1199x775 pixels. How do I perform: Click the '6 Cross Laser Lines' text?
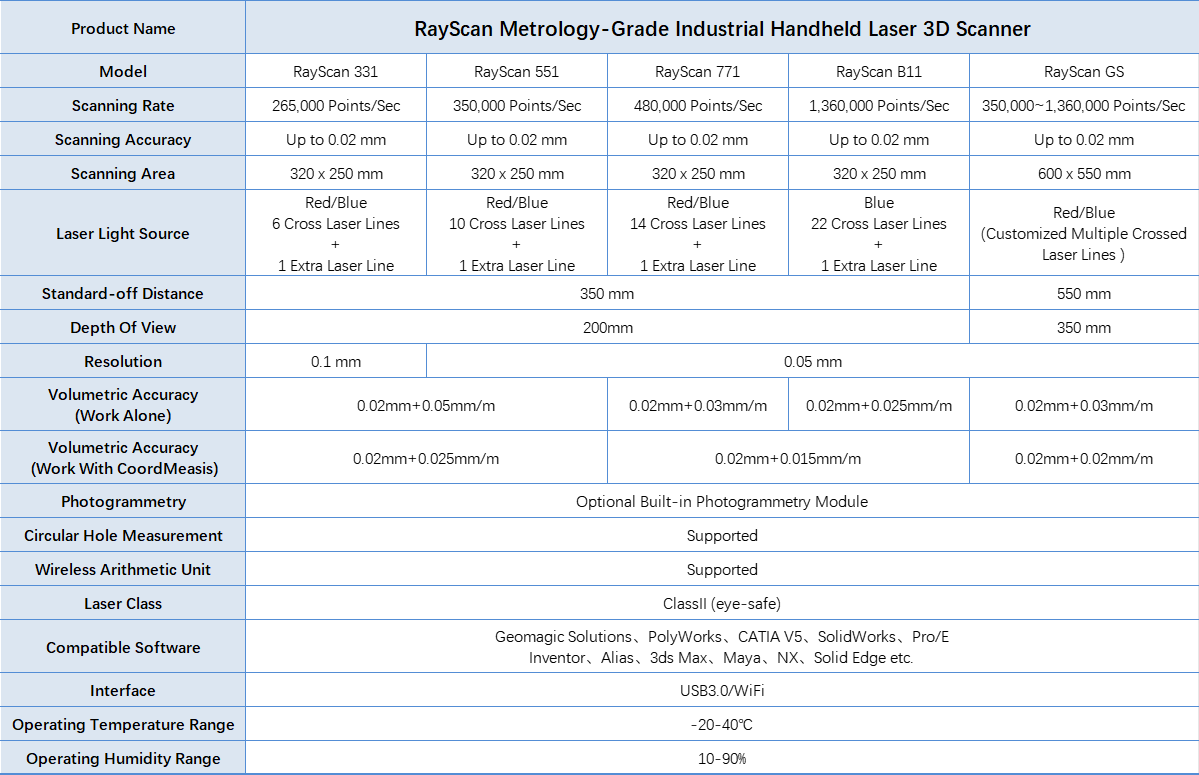336,224
